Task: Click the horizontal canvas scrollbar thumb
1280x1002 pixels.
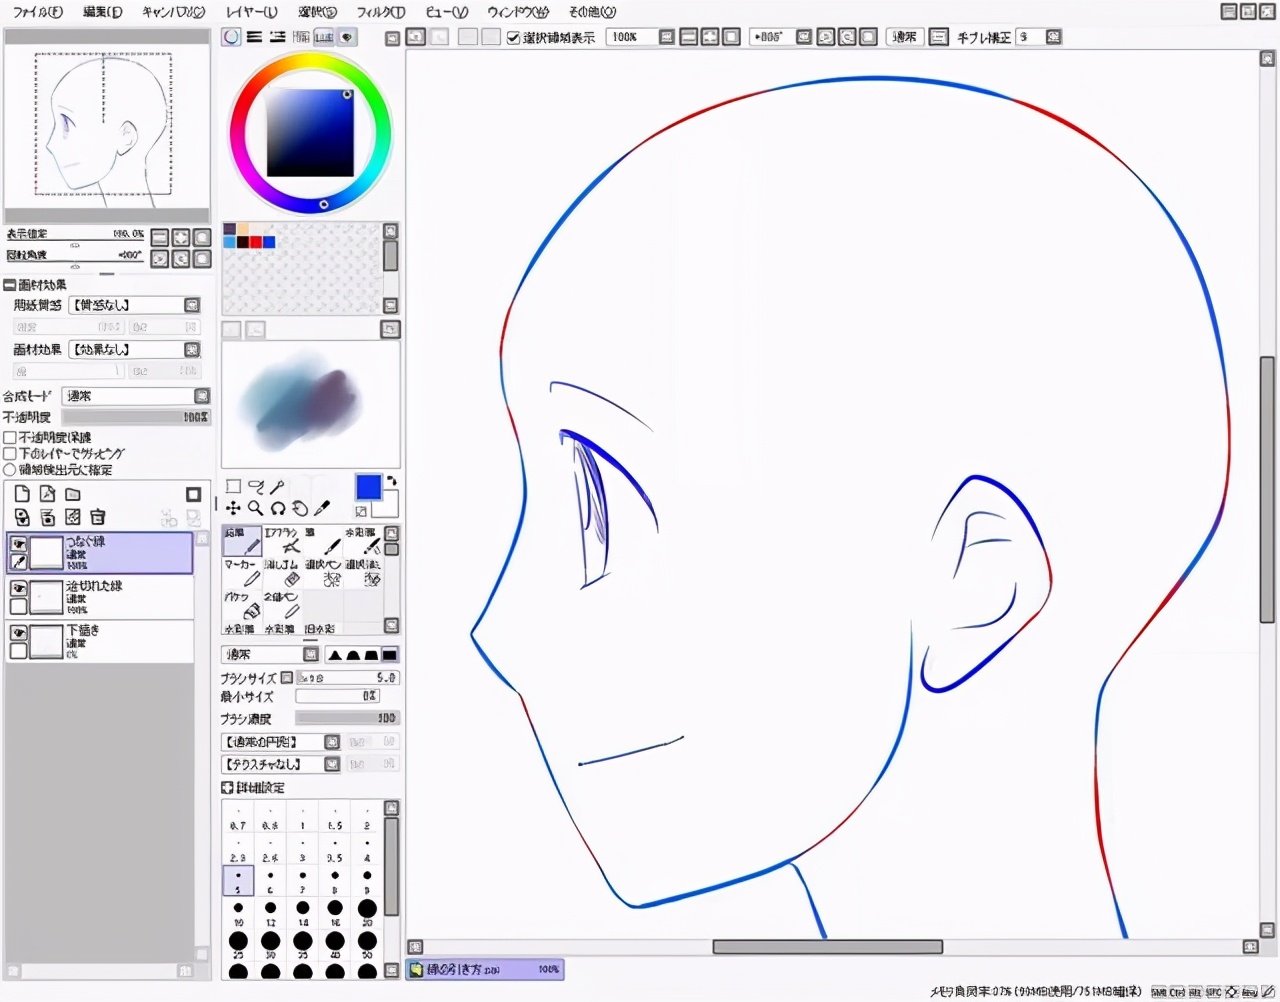Action: point(827,946)
